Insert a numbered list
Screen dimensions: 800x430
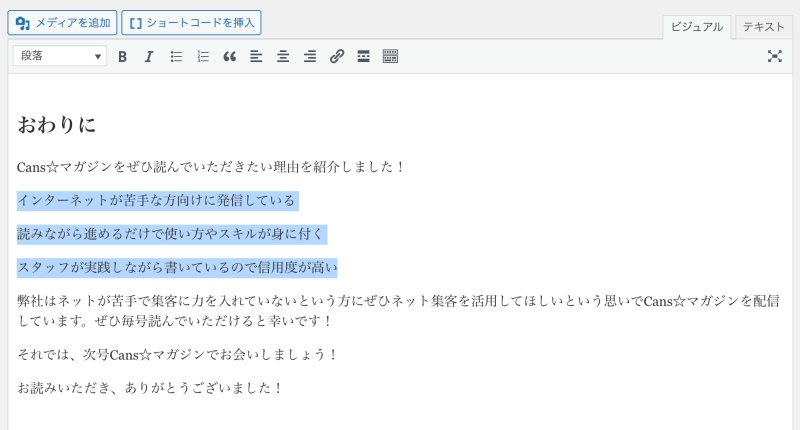click(203, 57)
